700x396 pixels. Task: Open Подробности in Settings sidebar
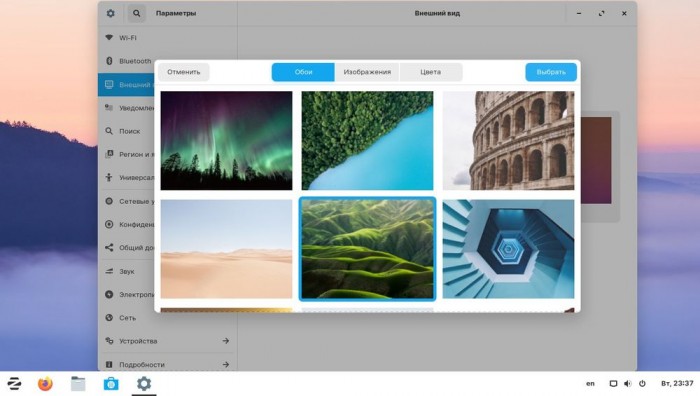[167, 364]
